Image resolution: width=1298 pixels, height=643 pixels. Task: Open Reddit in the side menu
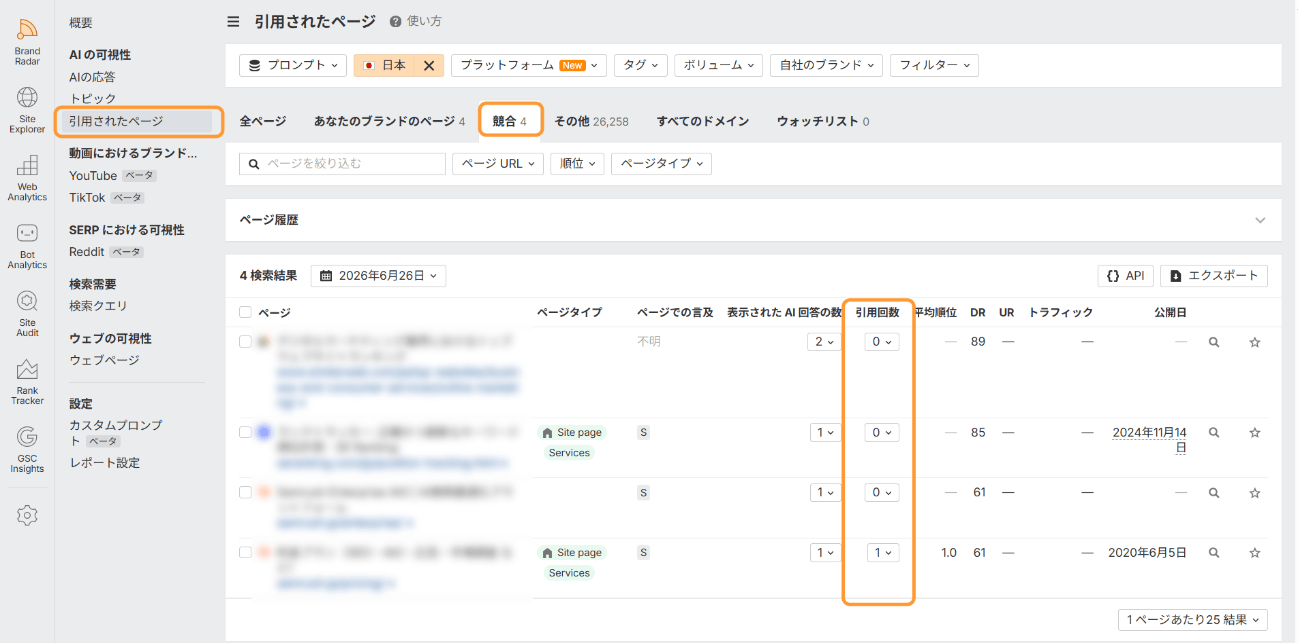pos(87,252)
